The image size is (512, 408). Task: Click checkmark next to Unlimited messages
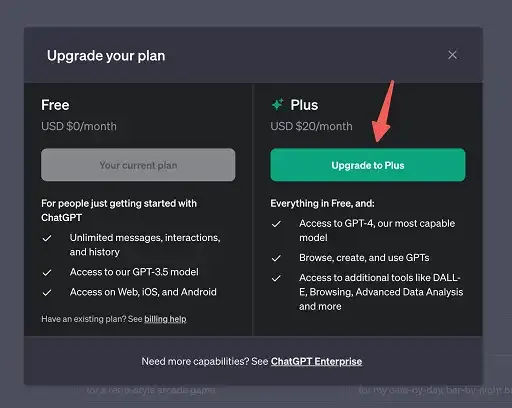pyautogui.click(x=47, y=238)
